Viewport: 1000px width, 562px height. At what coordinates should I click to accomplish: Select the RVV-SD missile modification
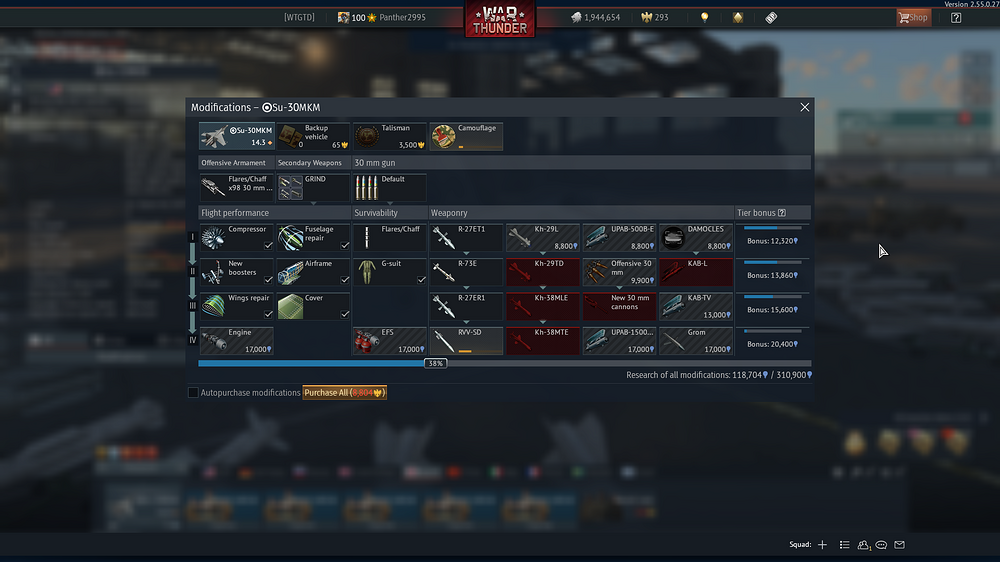(466, 341)
